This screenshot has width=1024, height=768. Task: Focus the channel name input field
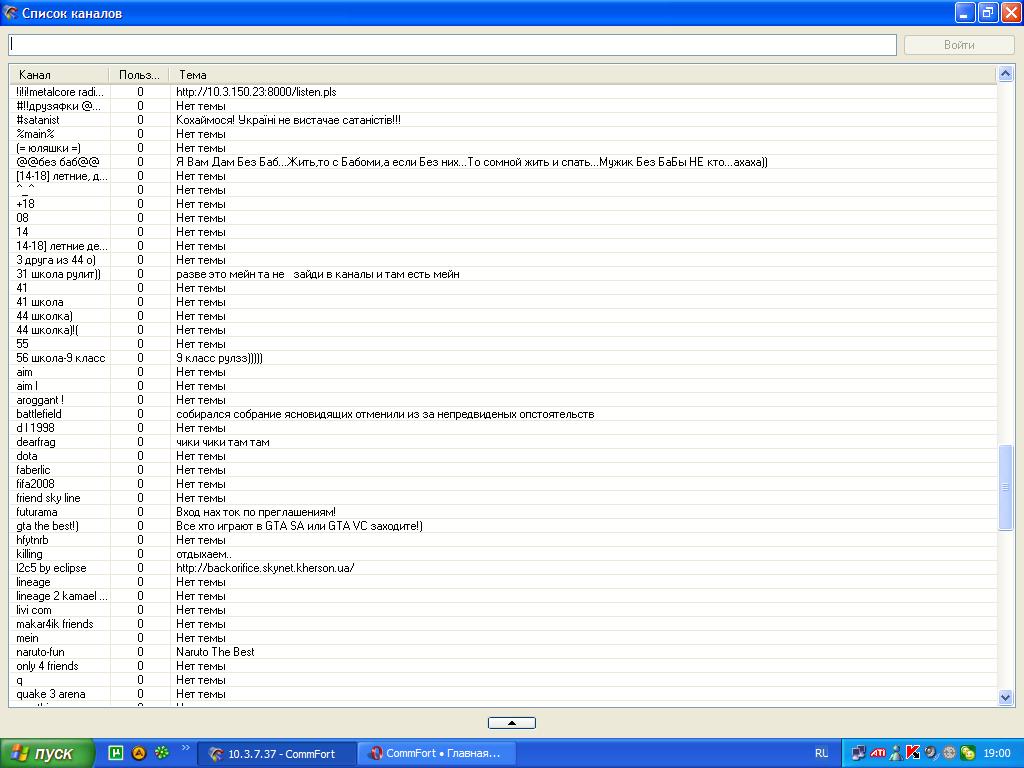pyautogui.click(x=452, y=45)
